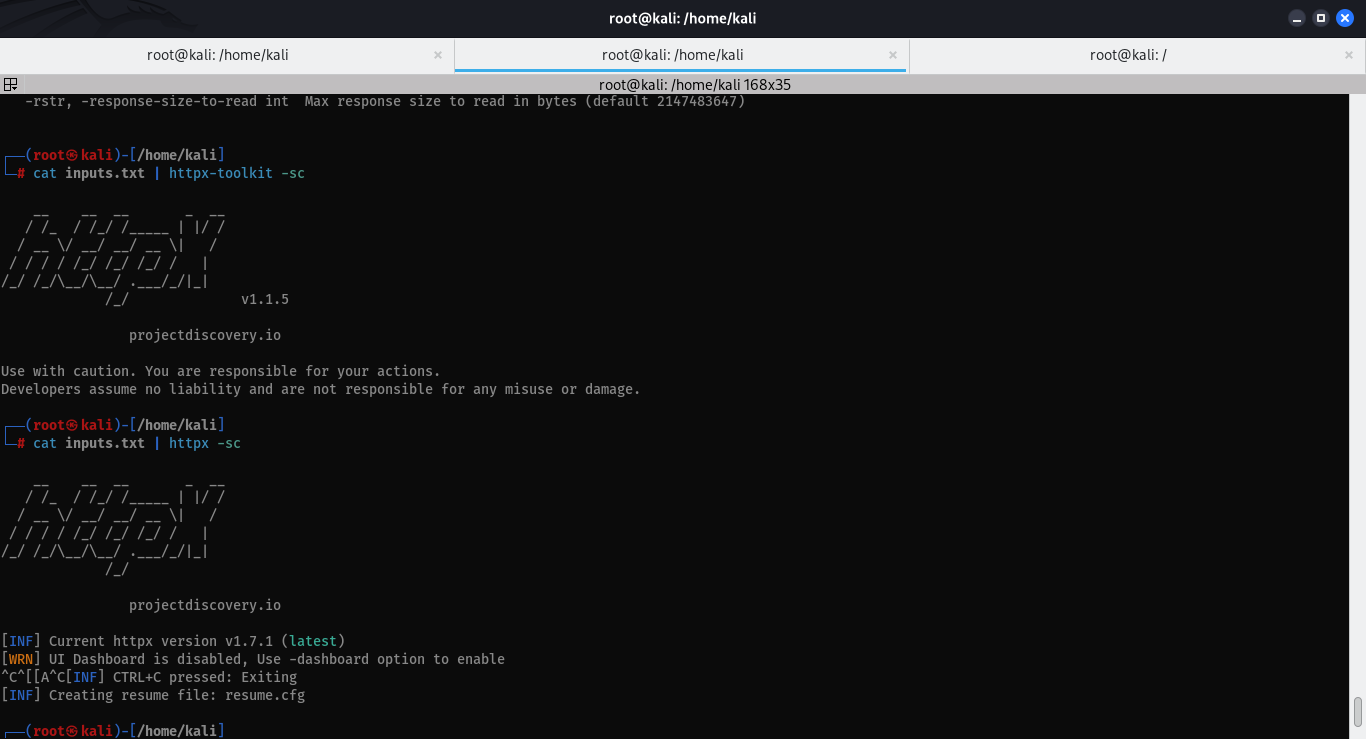Click the first projectdiscovery.io text under v1.1.5

point(205,335)
